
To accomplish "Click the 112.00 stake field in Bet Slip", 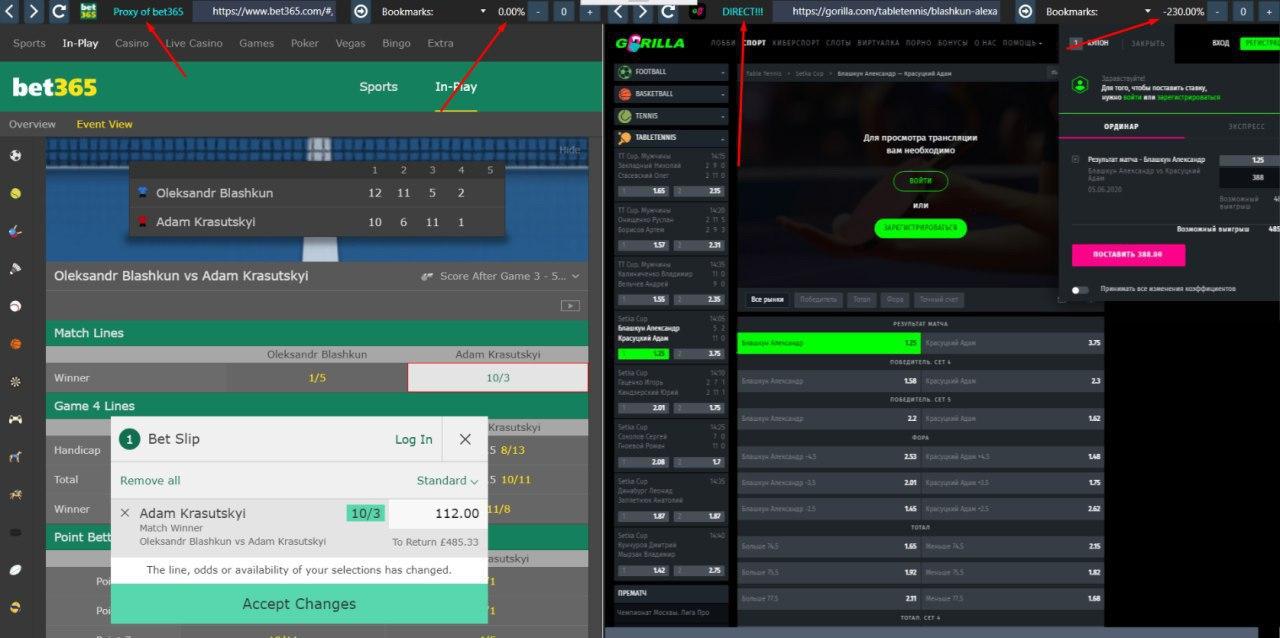I will click(x=437, y=514).
